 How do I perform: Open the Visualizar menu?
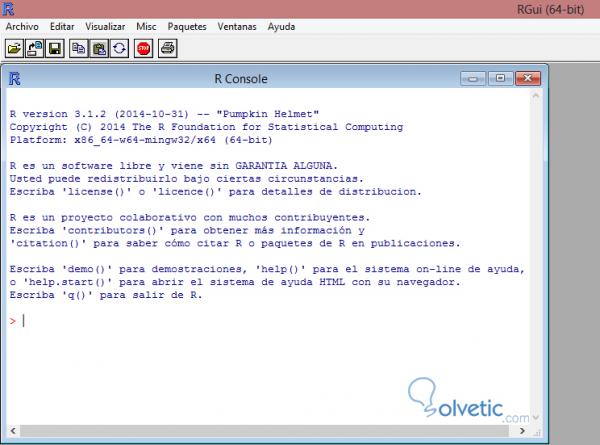coord(105,26)
